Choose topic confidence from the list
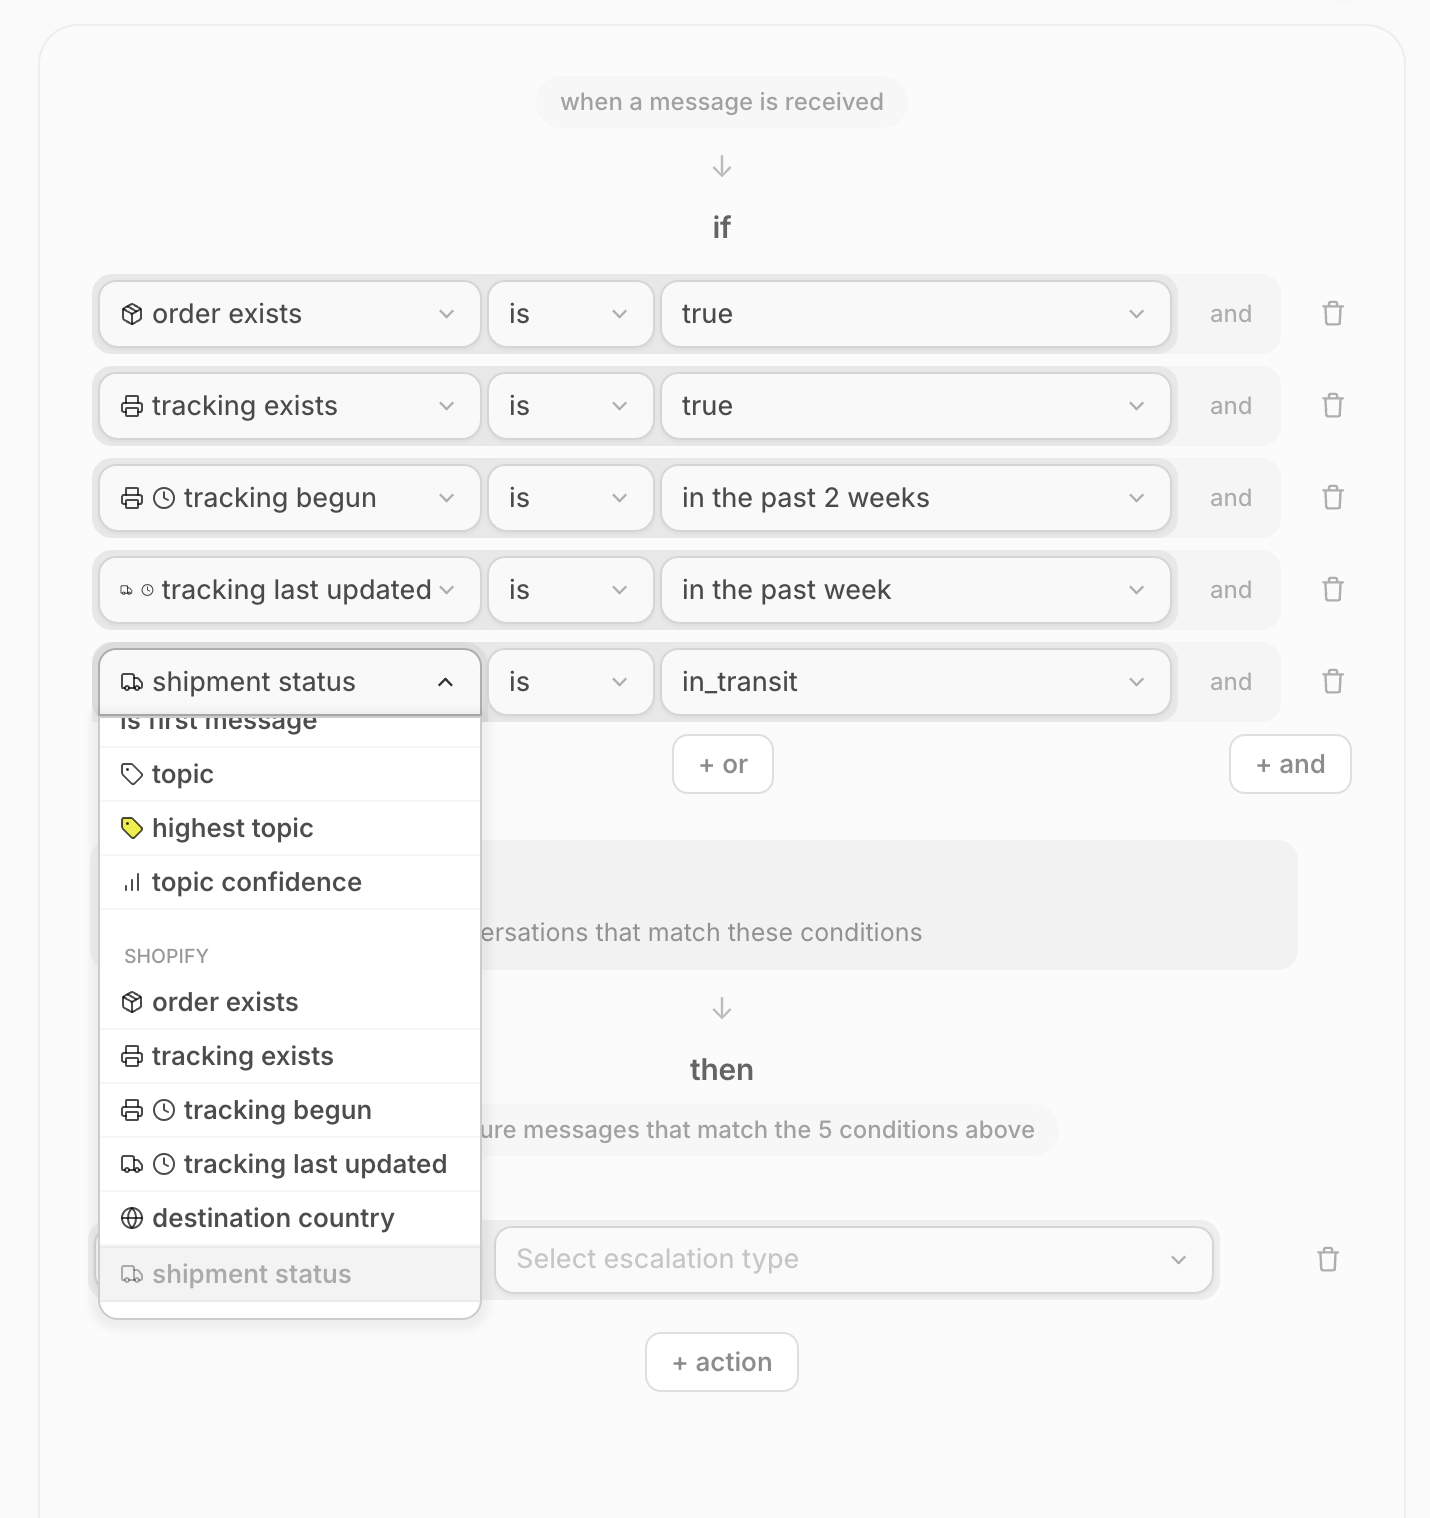Viewport: 1430px width, 1518px height. (x=257, y=882)
